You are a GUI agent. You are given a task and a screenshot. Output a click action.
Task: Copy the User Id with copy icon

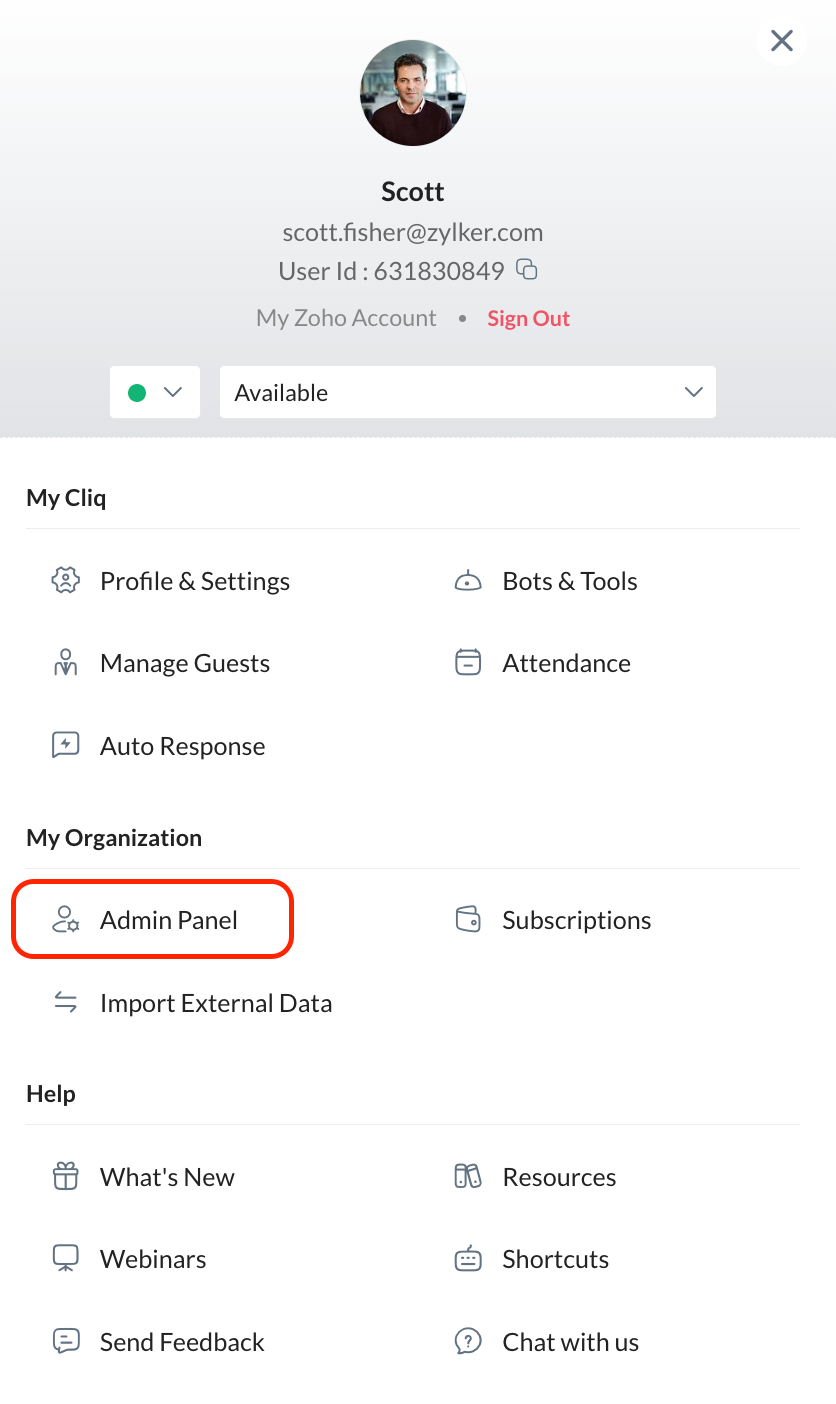coord(527,269)
